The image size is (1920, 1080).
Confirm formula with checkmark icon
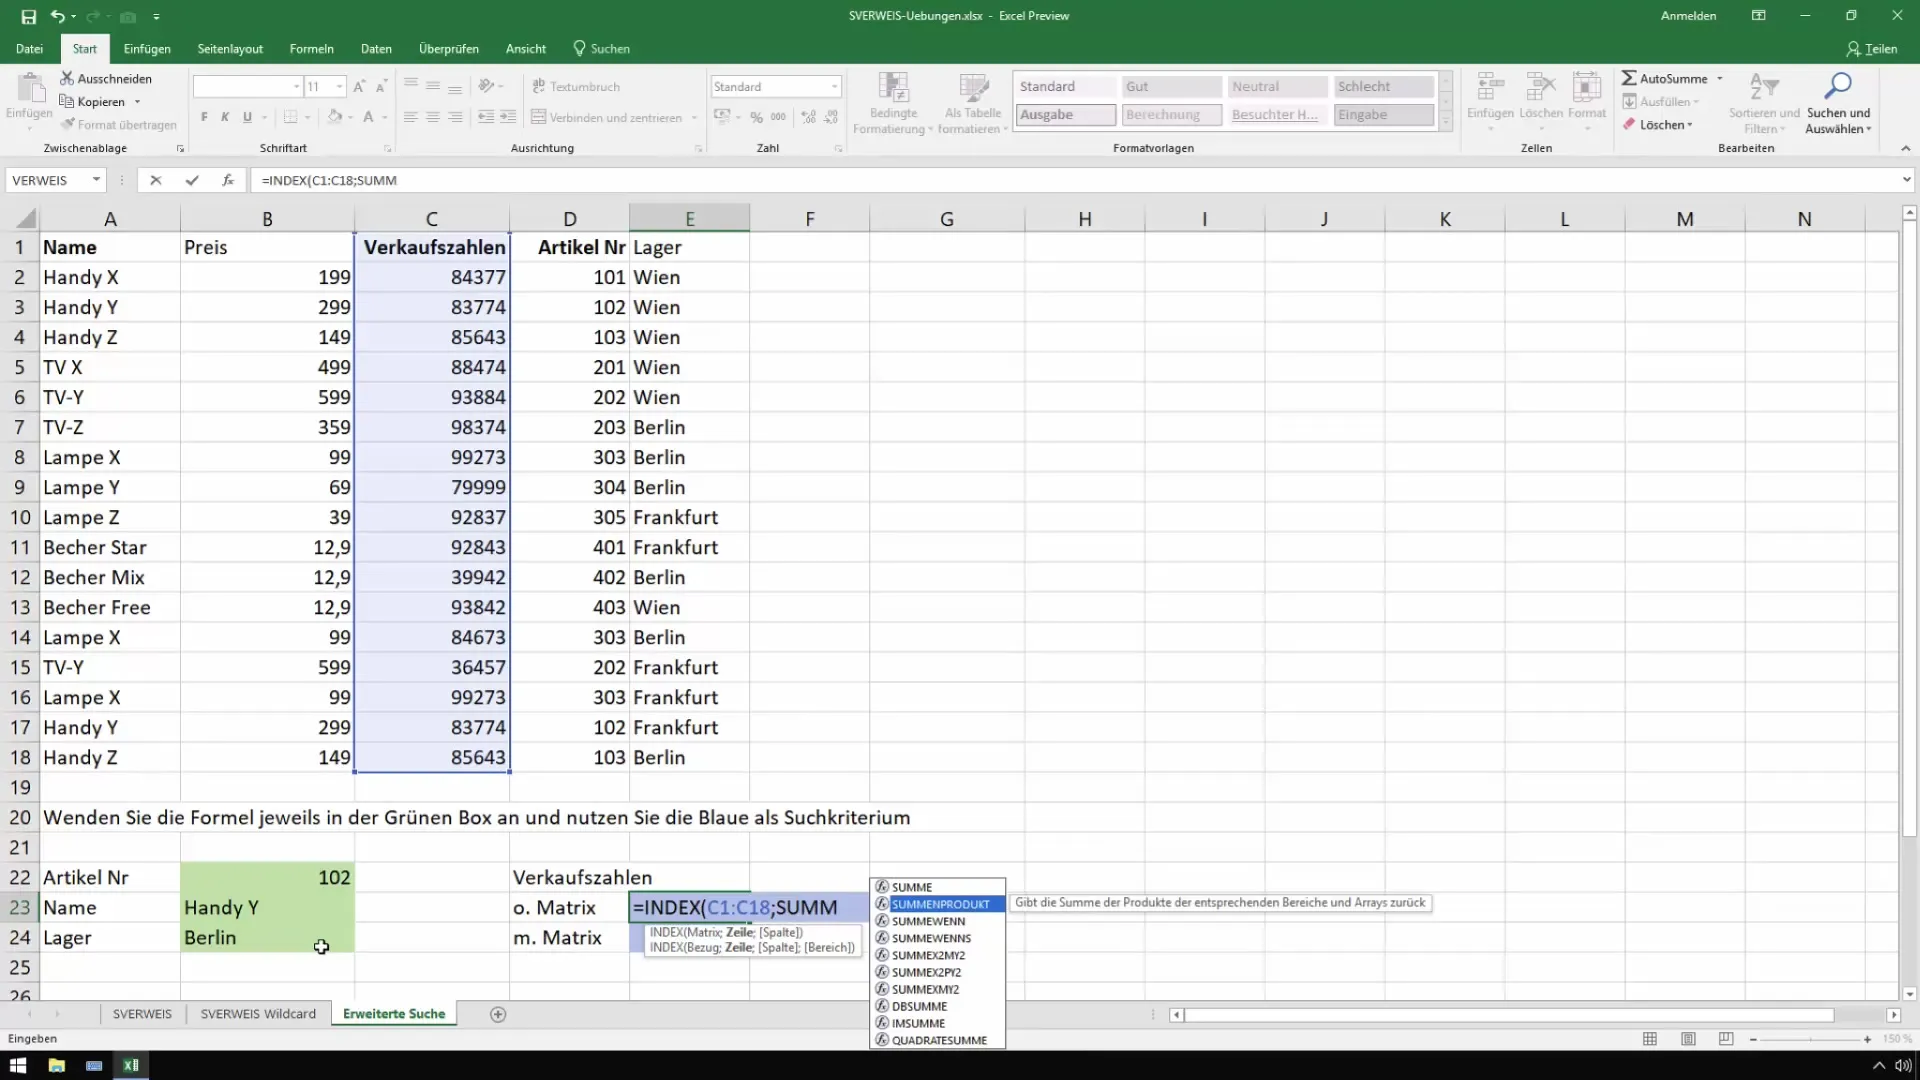pos(191,180)
